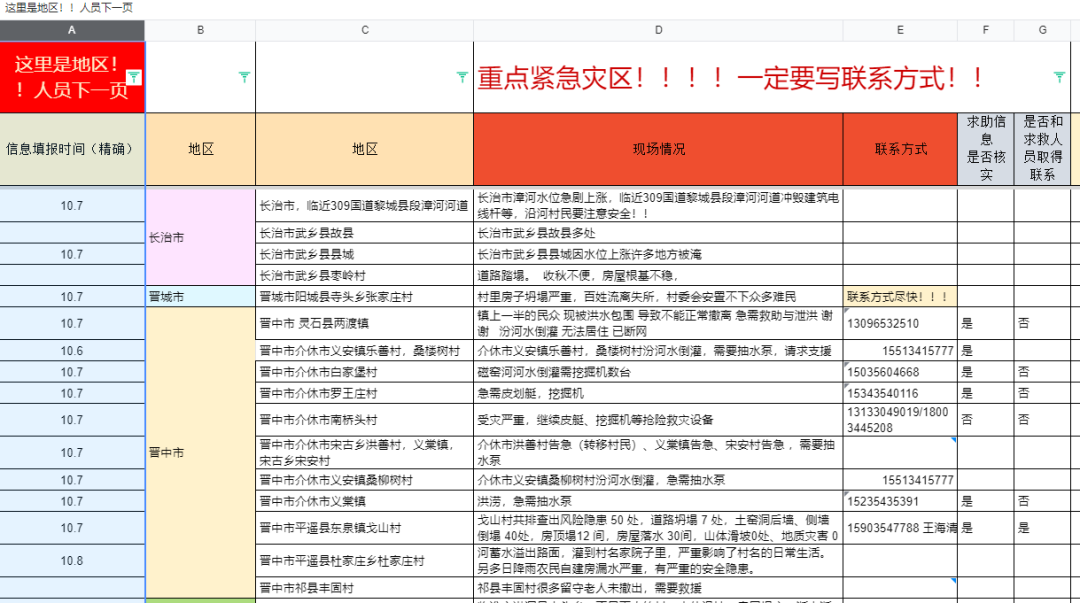This screenshot has height=603, width=1080.
Task: Open filter icon in column G header
Action: click(x=1059, y=76)
